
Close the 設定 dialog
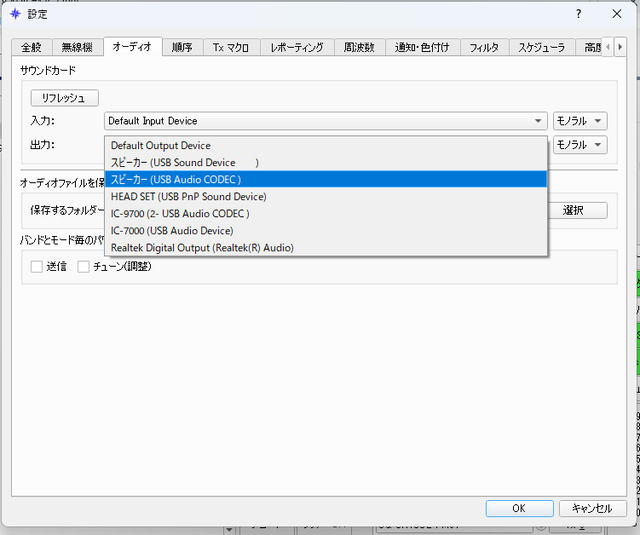pyautogui.click(x=617, y=14)
